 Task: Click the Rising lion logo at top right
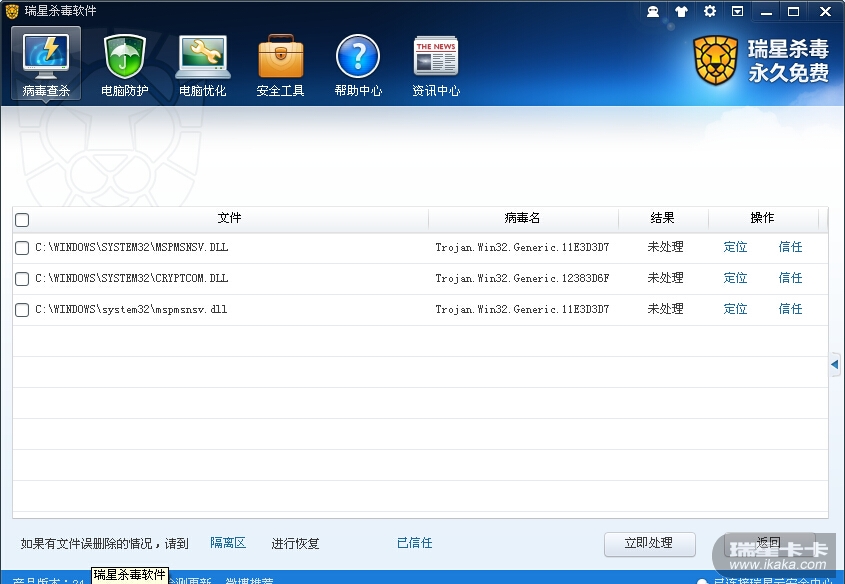click(715, 60)
